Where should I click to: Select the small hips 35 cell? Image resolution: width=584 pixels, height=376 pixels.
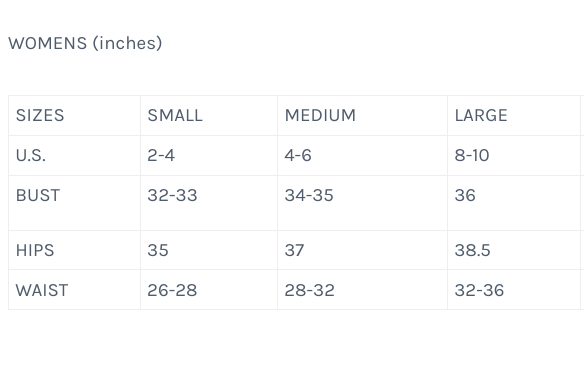tap(209, 250)
